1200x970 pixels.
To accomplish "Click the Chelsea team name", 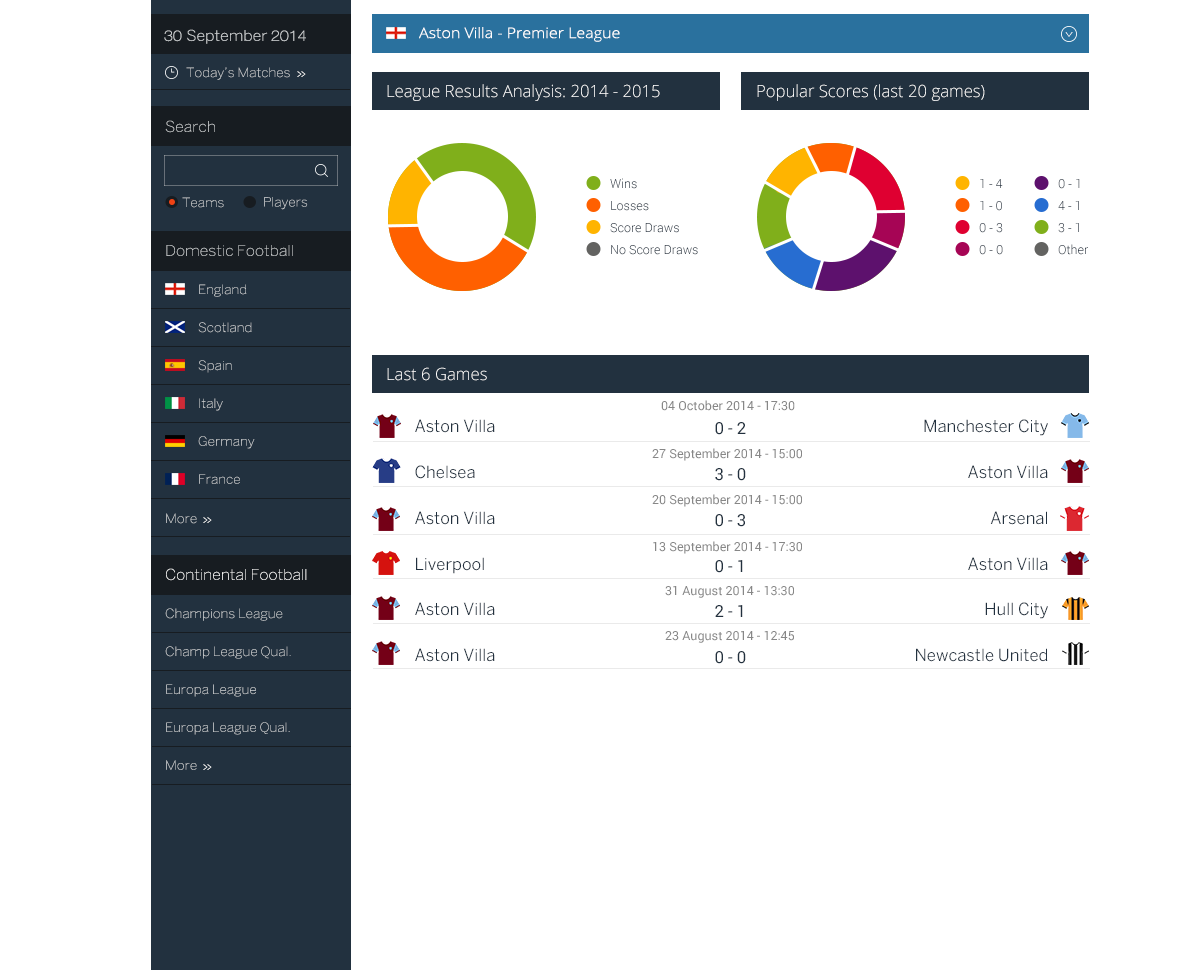I will click(x=445, y=472).
